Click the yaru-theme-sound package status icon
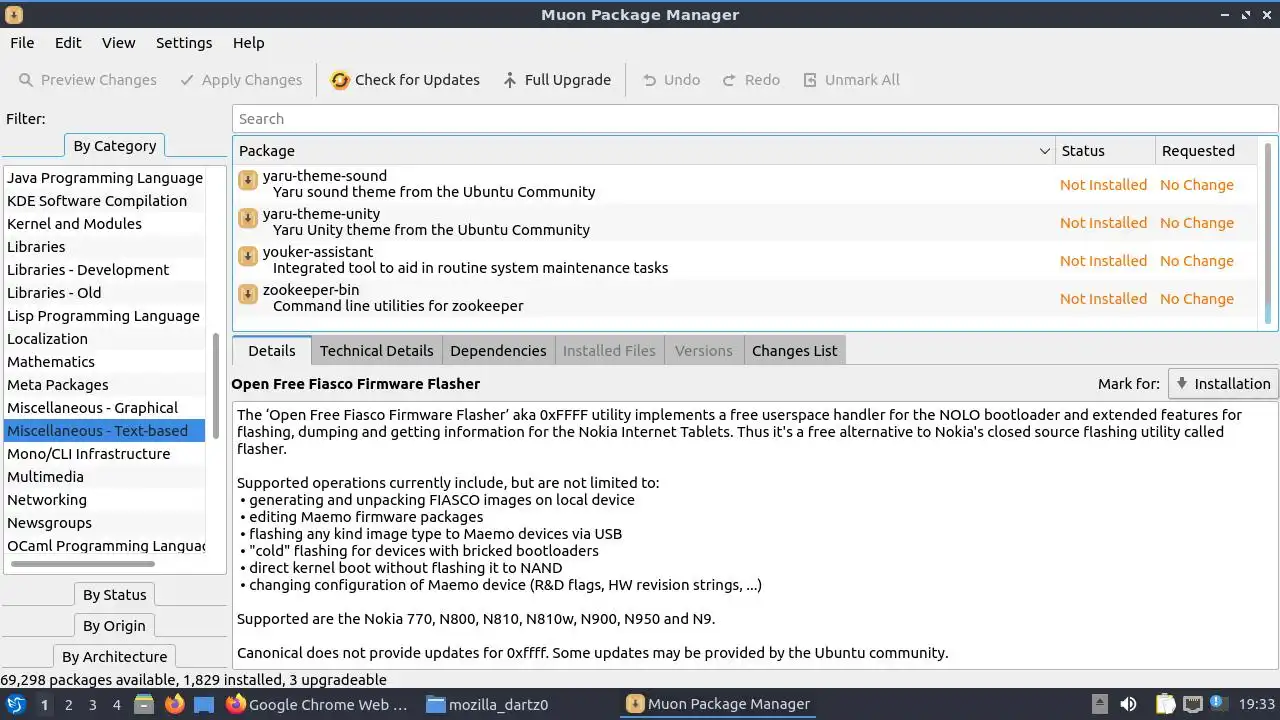Image resolution: width=1280 pixels, height=720 pixels. tap(248, 181)
